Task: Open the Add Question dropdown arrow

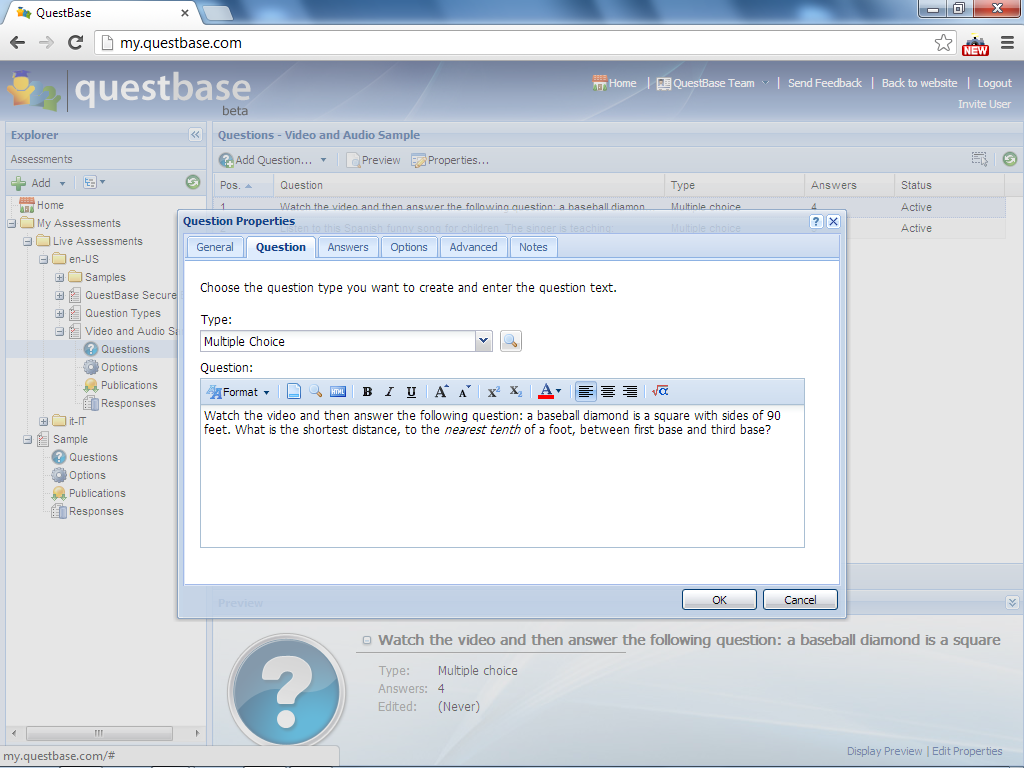Action: 323,160
